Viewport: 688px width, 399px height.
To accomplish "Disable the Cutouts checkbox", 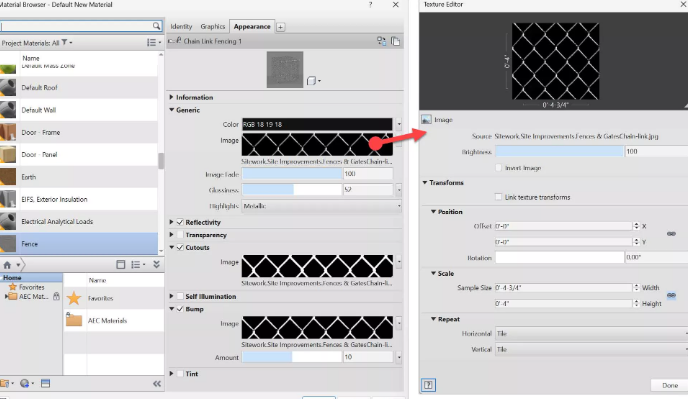I will point(180,248).
